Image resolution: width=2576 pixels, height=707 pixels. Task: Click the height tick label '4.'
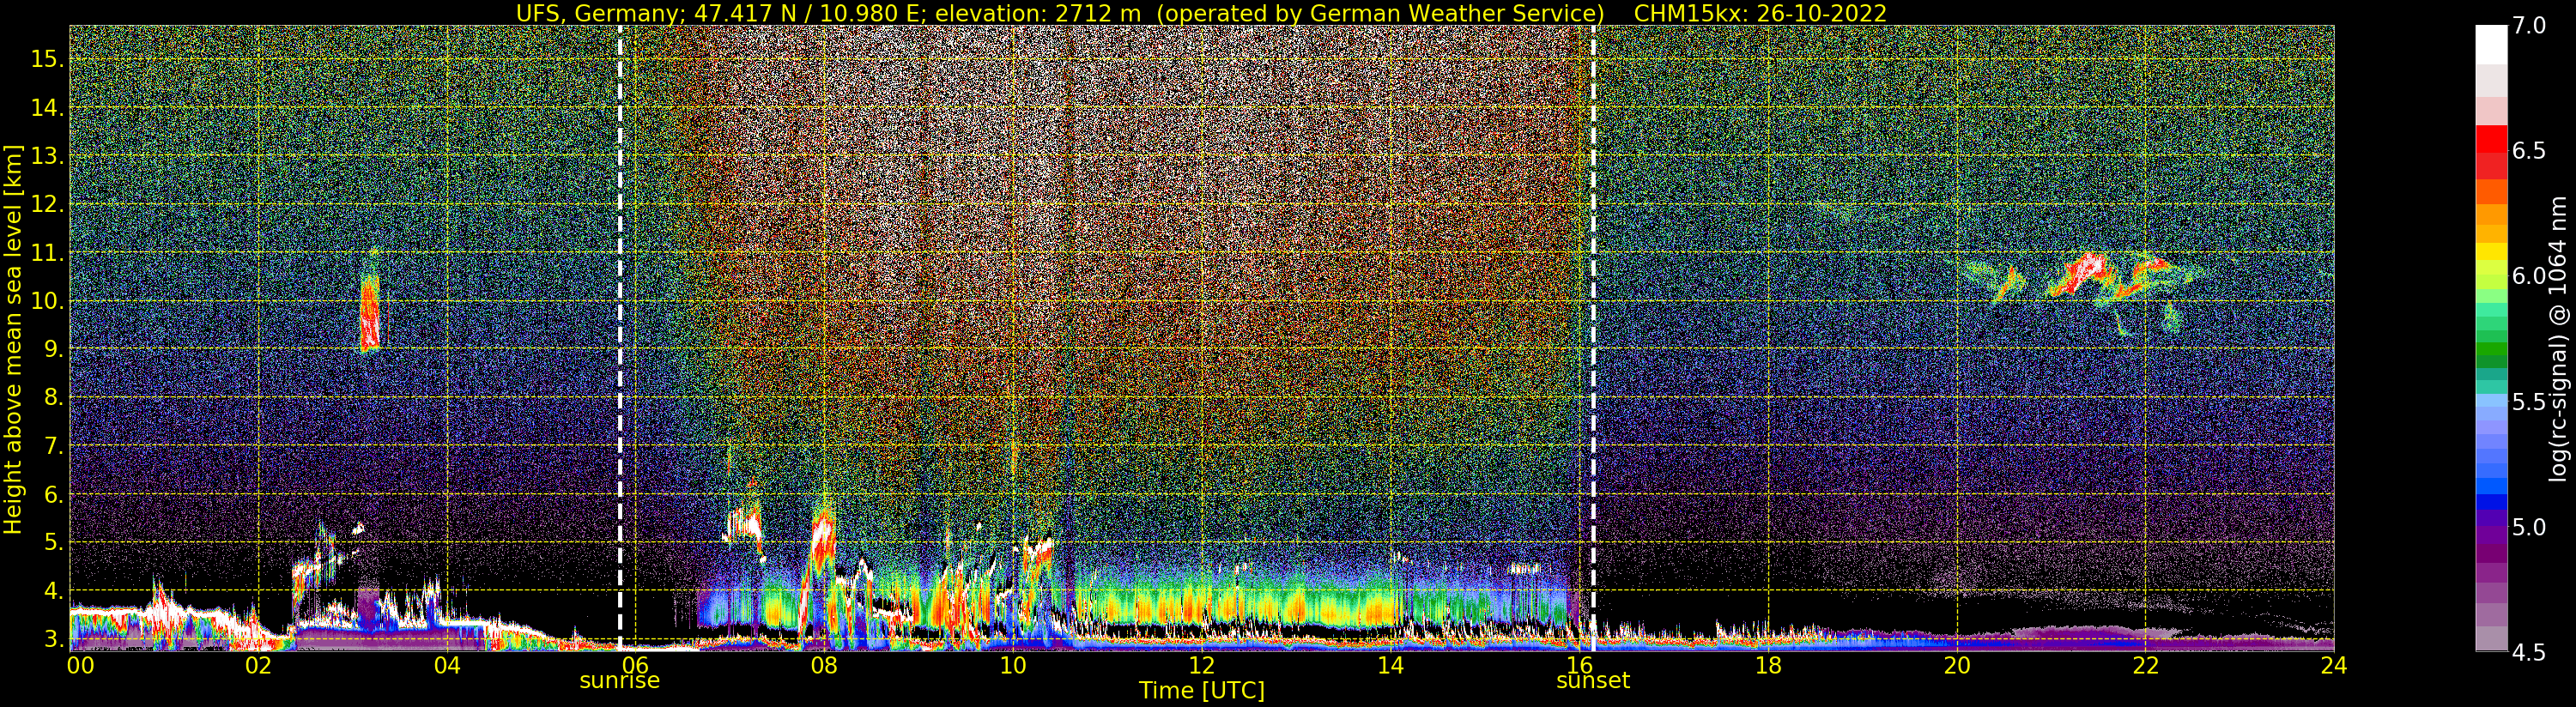coord(53,591)
